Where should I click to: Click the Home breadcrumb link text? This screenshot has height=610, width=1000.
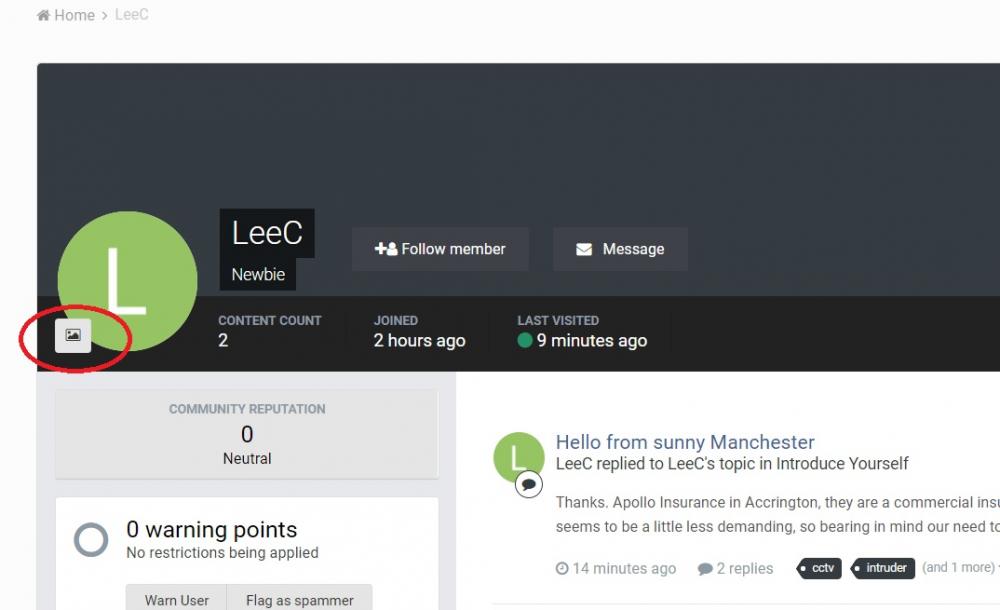click(75, 15)
